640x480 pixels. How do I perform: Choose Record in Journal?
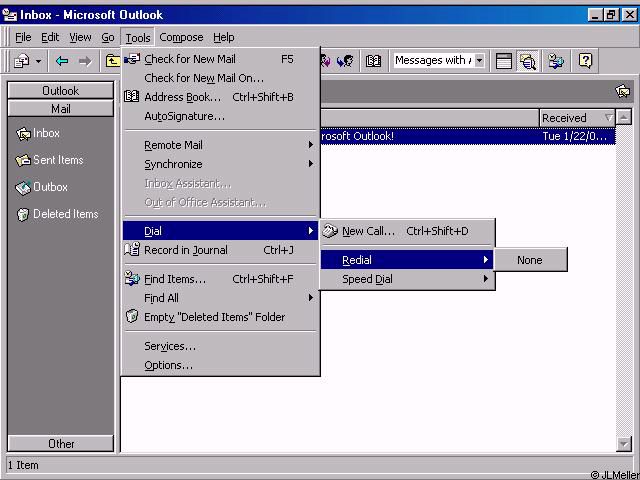click(220, 250)
